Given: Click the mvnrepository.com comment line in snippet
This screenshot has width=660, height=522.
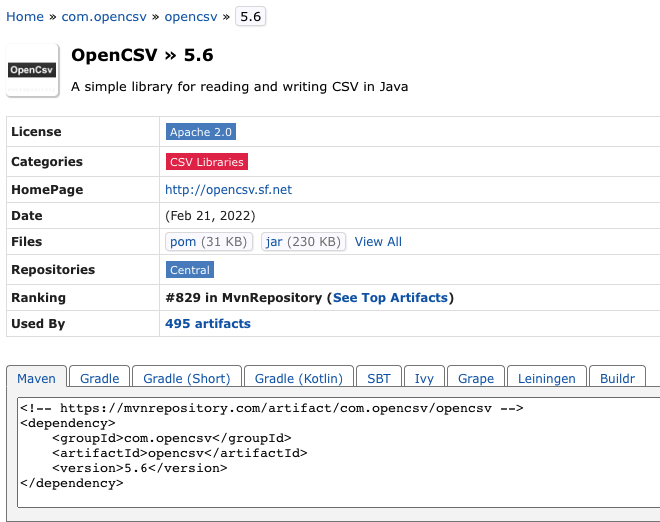Looking at the screenshot, I should (272, 408).
